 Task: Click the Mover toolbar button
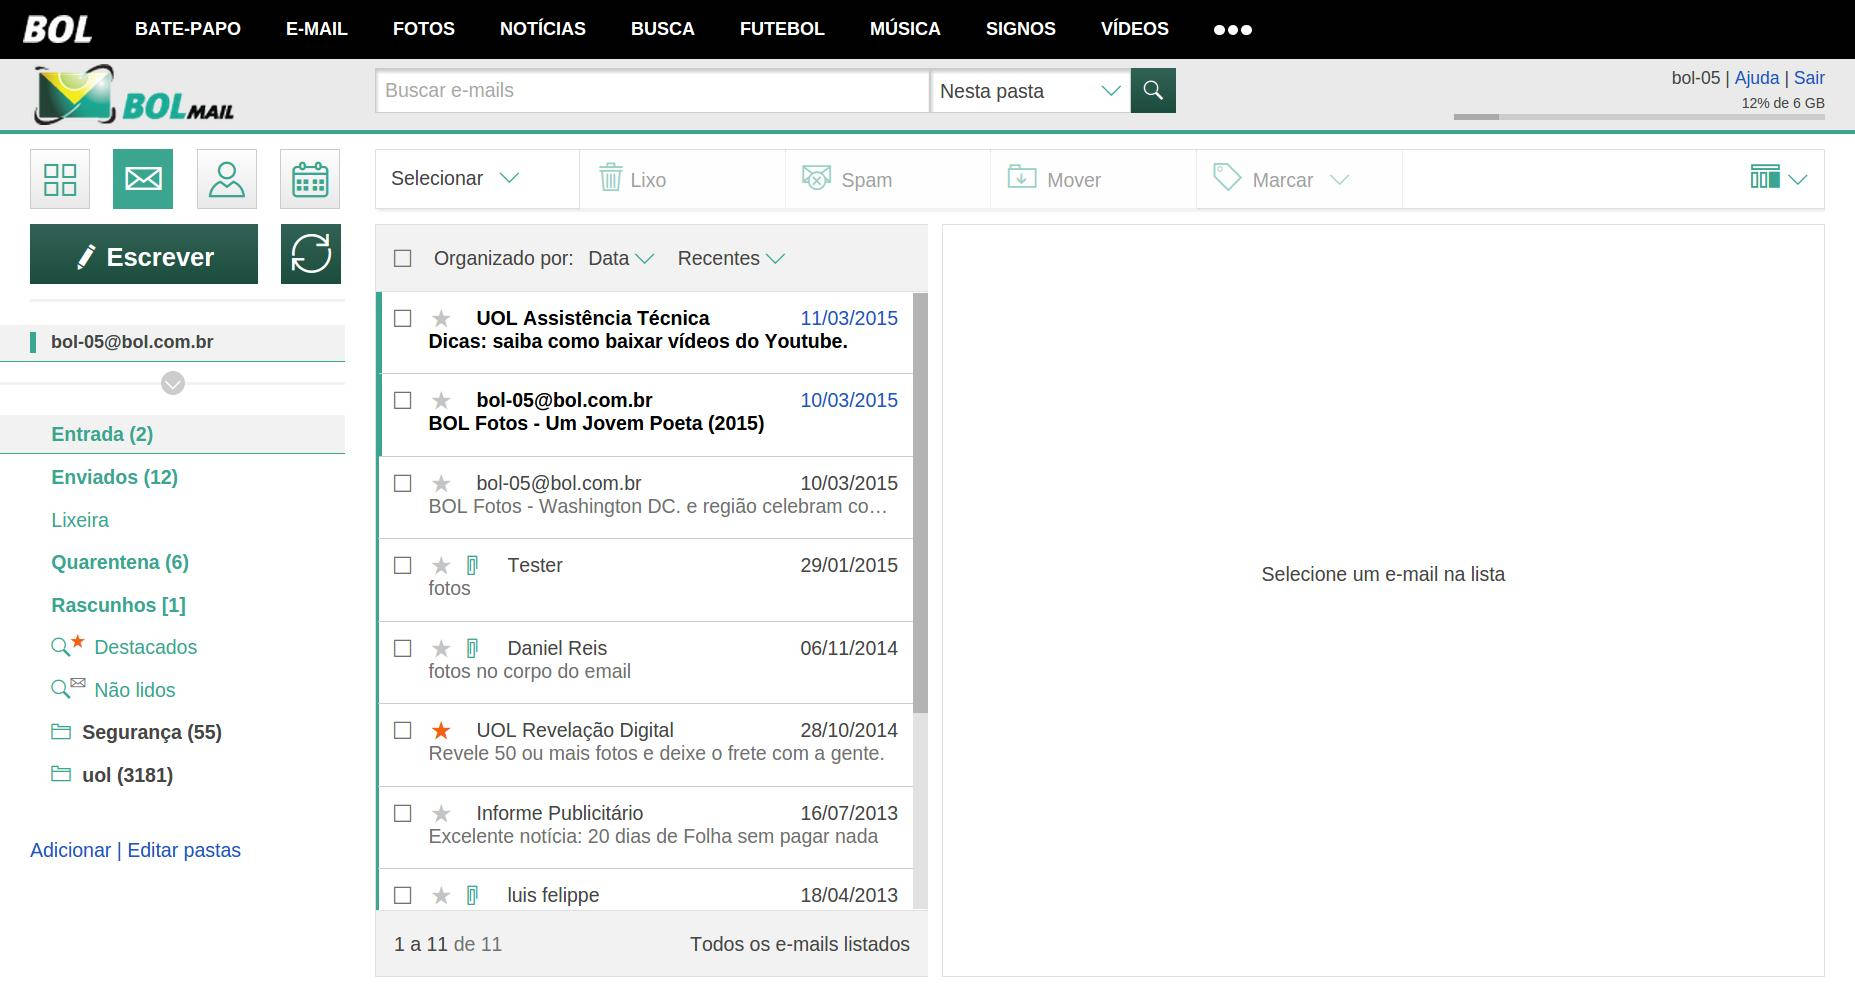[1094, 179]
